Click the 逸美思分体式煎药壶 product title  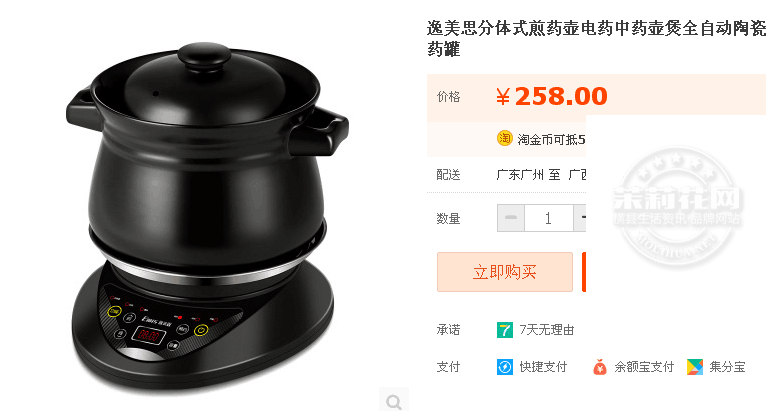pyautogui.click(x=596, y=38)
